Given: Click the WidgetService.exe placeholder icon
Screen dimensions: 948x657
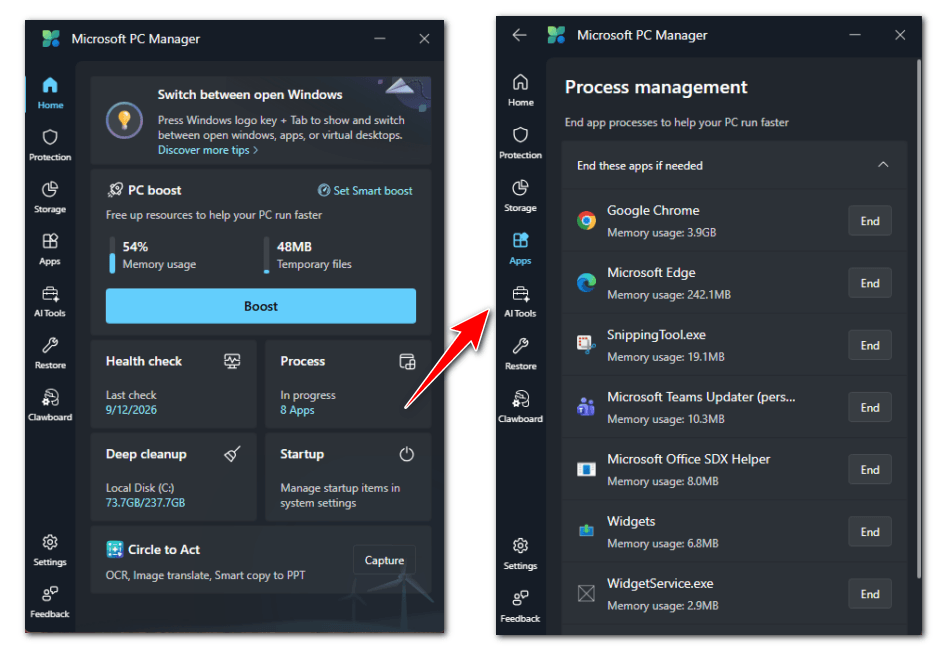Looking at the screenshot, I should tap(586, 594).
